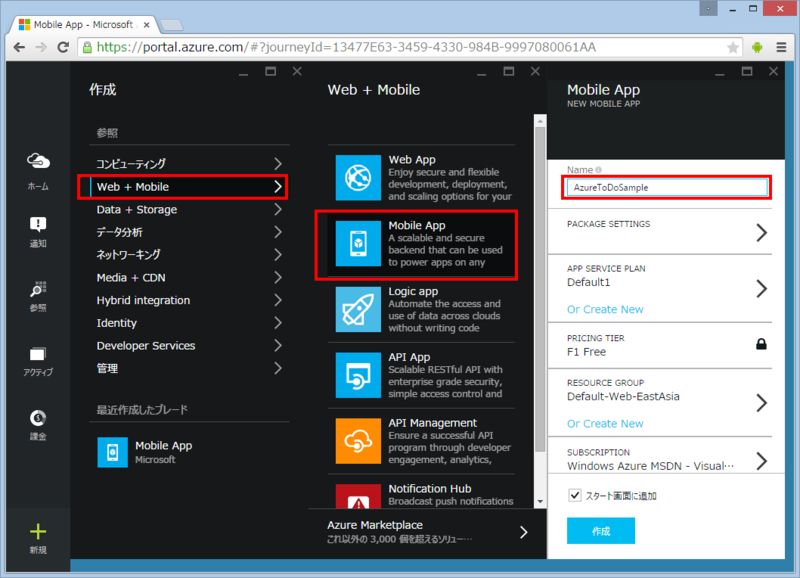Select the Logic app item title

pos(413,291)
